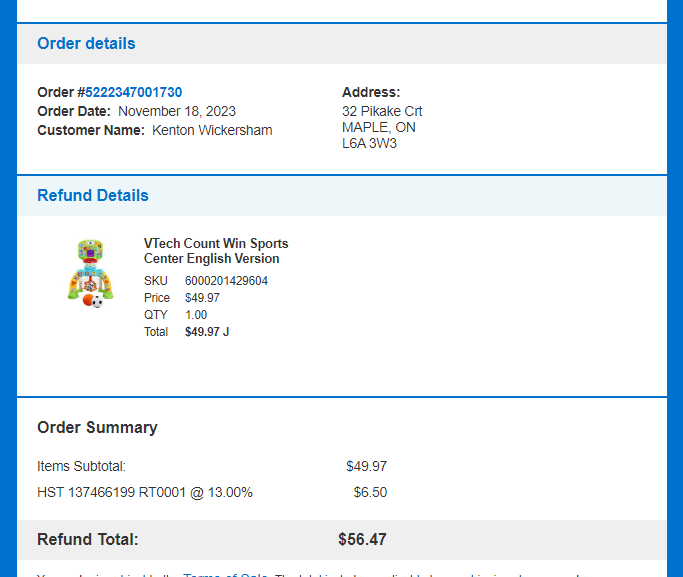Click the order date November 18, 2023
Viewport: 683px width, 577px height.
pos(177,111)
